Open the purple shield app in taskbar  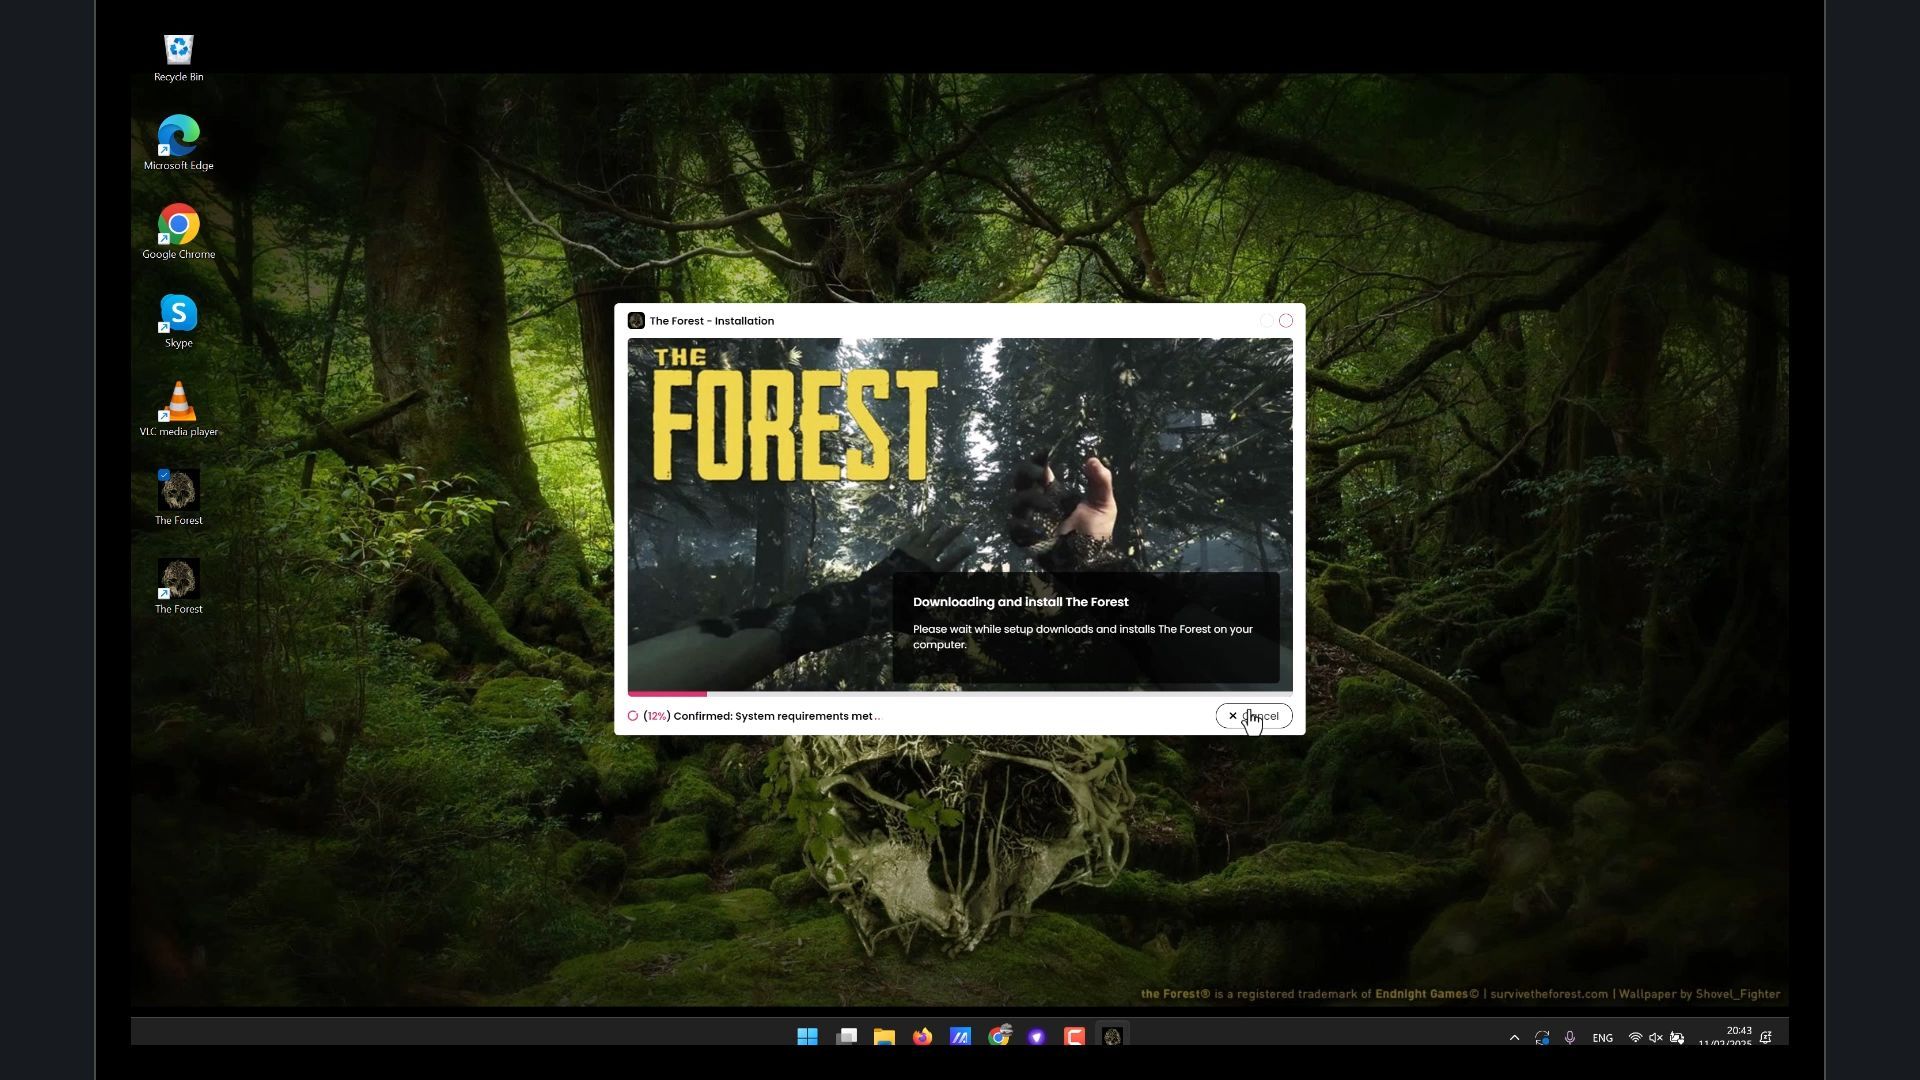click(1037, 1037)
